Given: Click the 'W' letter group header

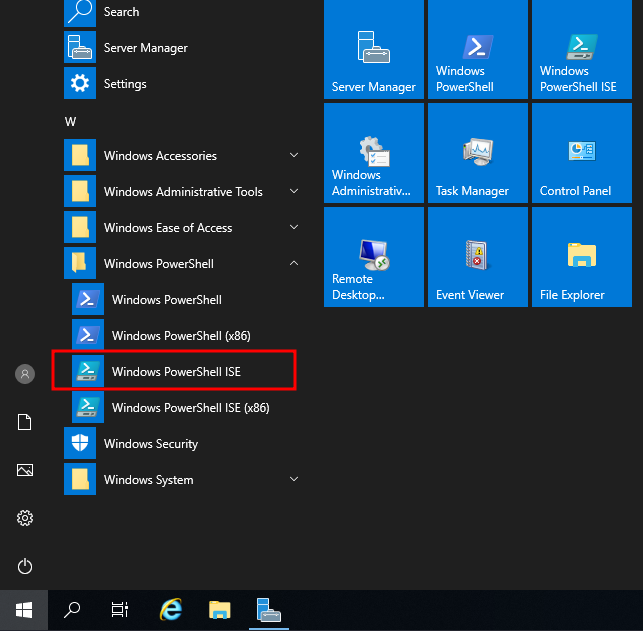Looking at the screenshot, I should [x=71, y=122].
